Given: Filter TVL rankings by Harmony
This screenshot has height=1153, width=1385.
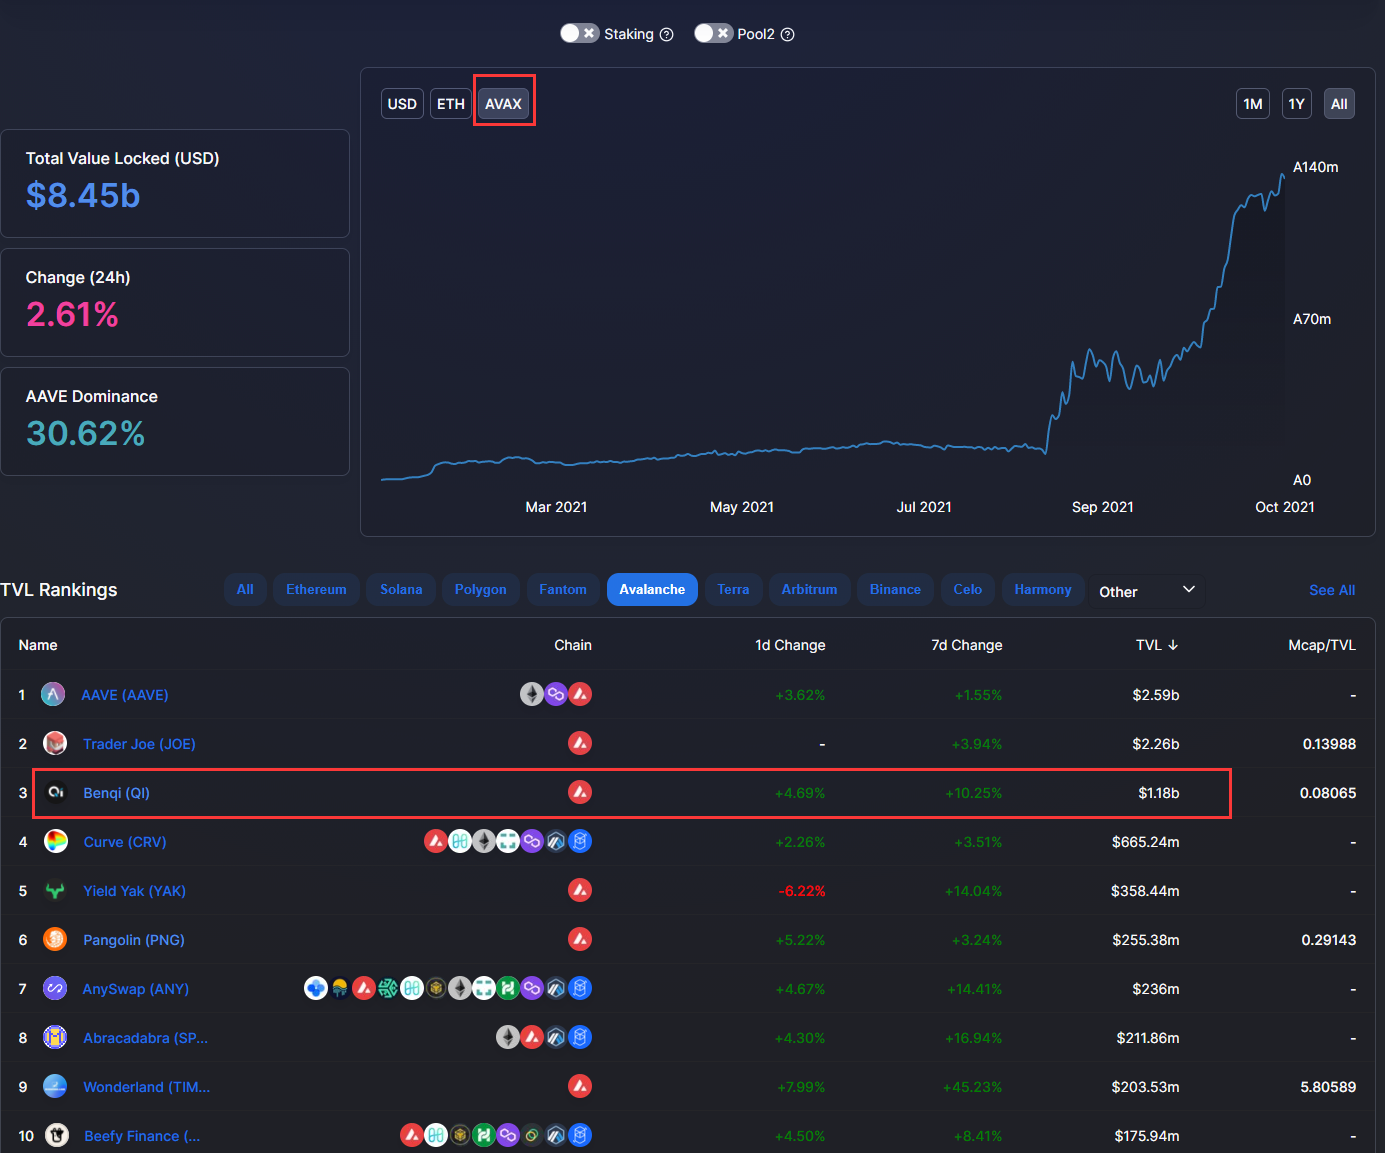Looking at the screenshot, I should [1043, 590].
